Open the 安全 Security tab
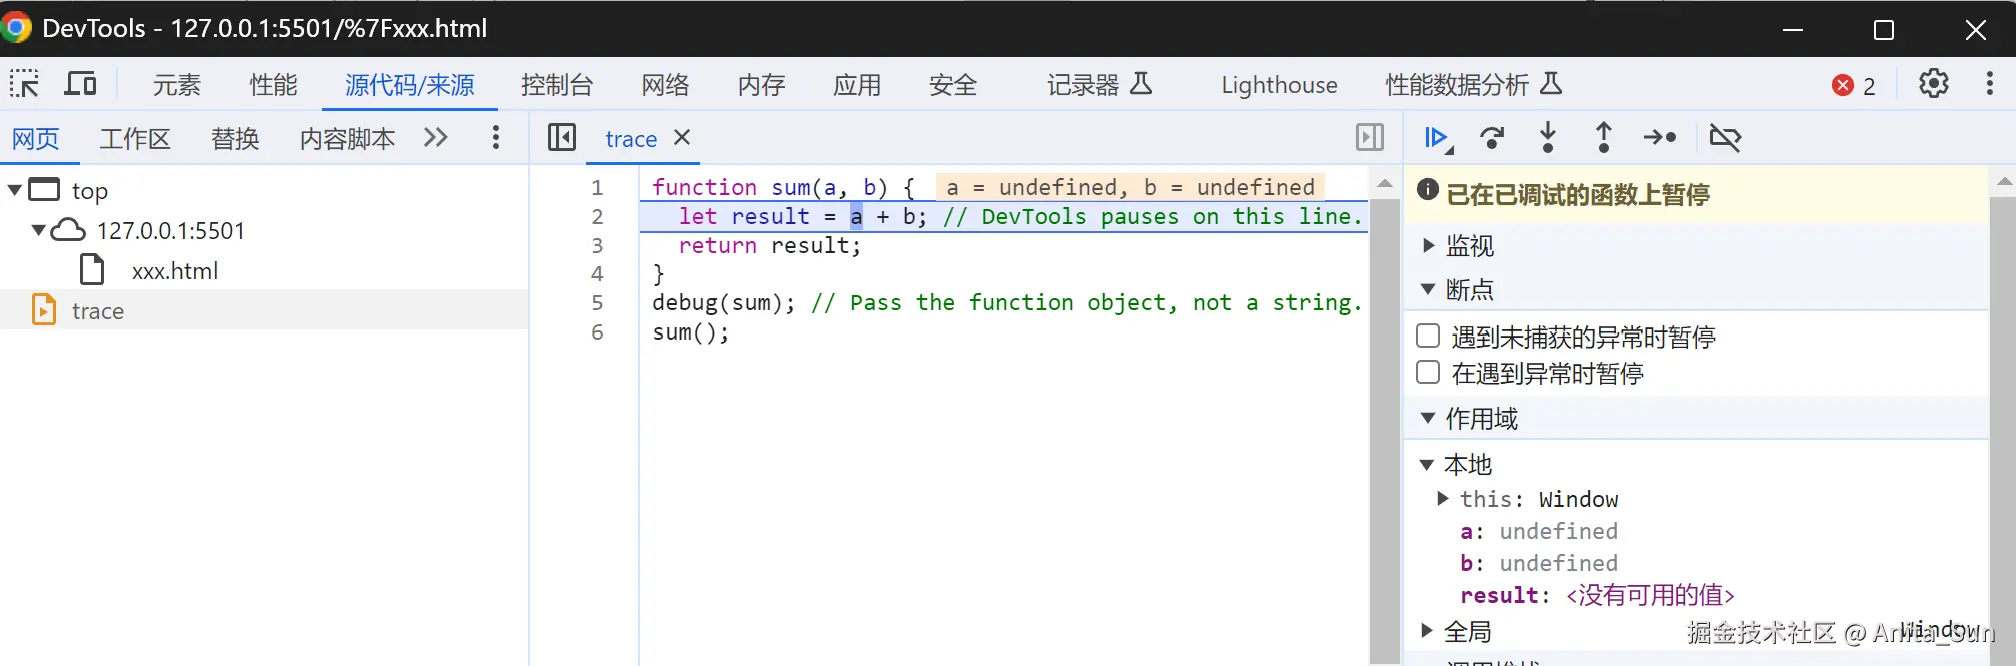This screenshot has height=666, width=2016. click(x=953, y=85)
